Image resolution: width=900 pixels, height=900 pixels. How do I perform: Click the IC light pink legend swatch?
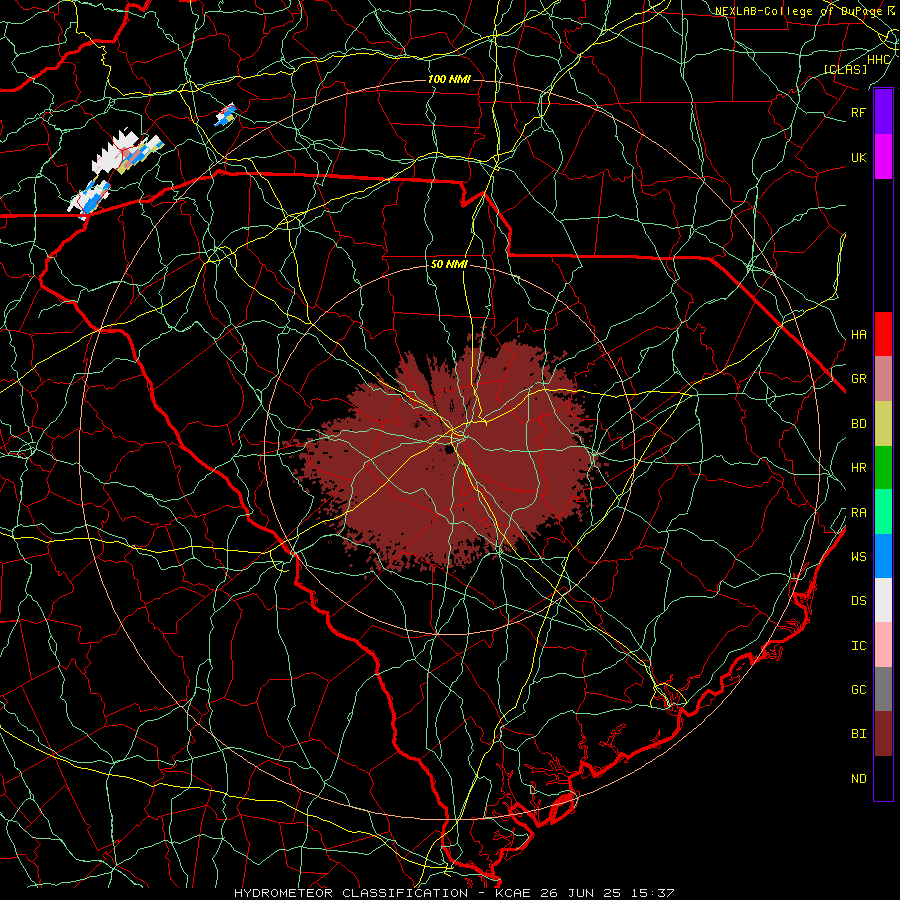[x=883, y=645]
